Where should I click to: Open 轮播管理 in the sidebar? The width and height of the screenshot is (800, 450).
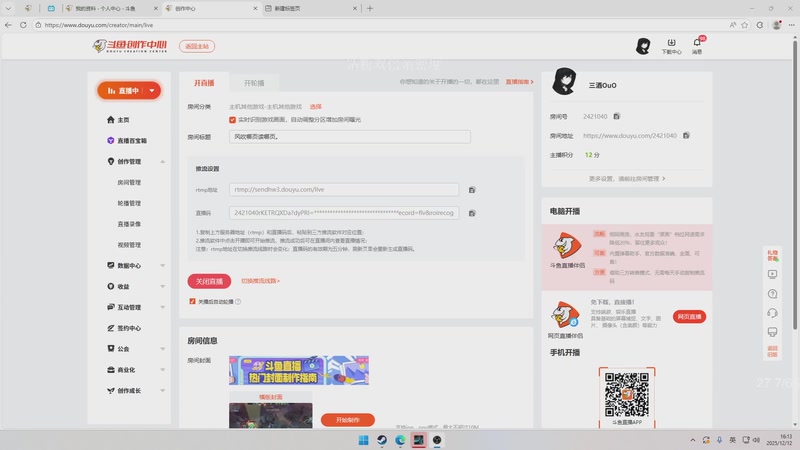[x=129, y=203]
